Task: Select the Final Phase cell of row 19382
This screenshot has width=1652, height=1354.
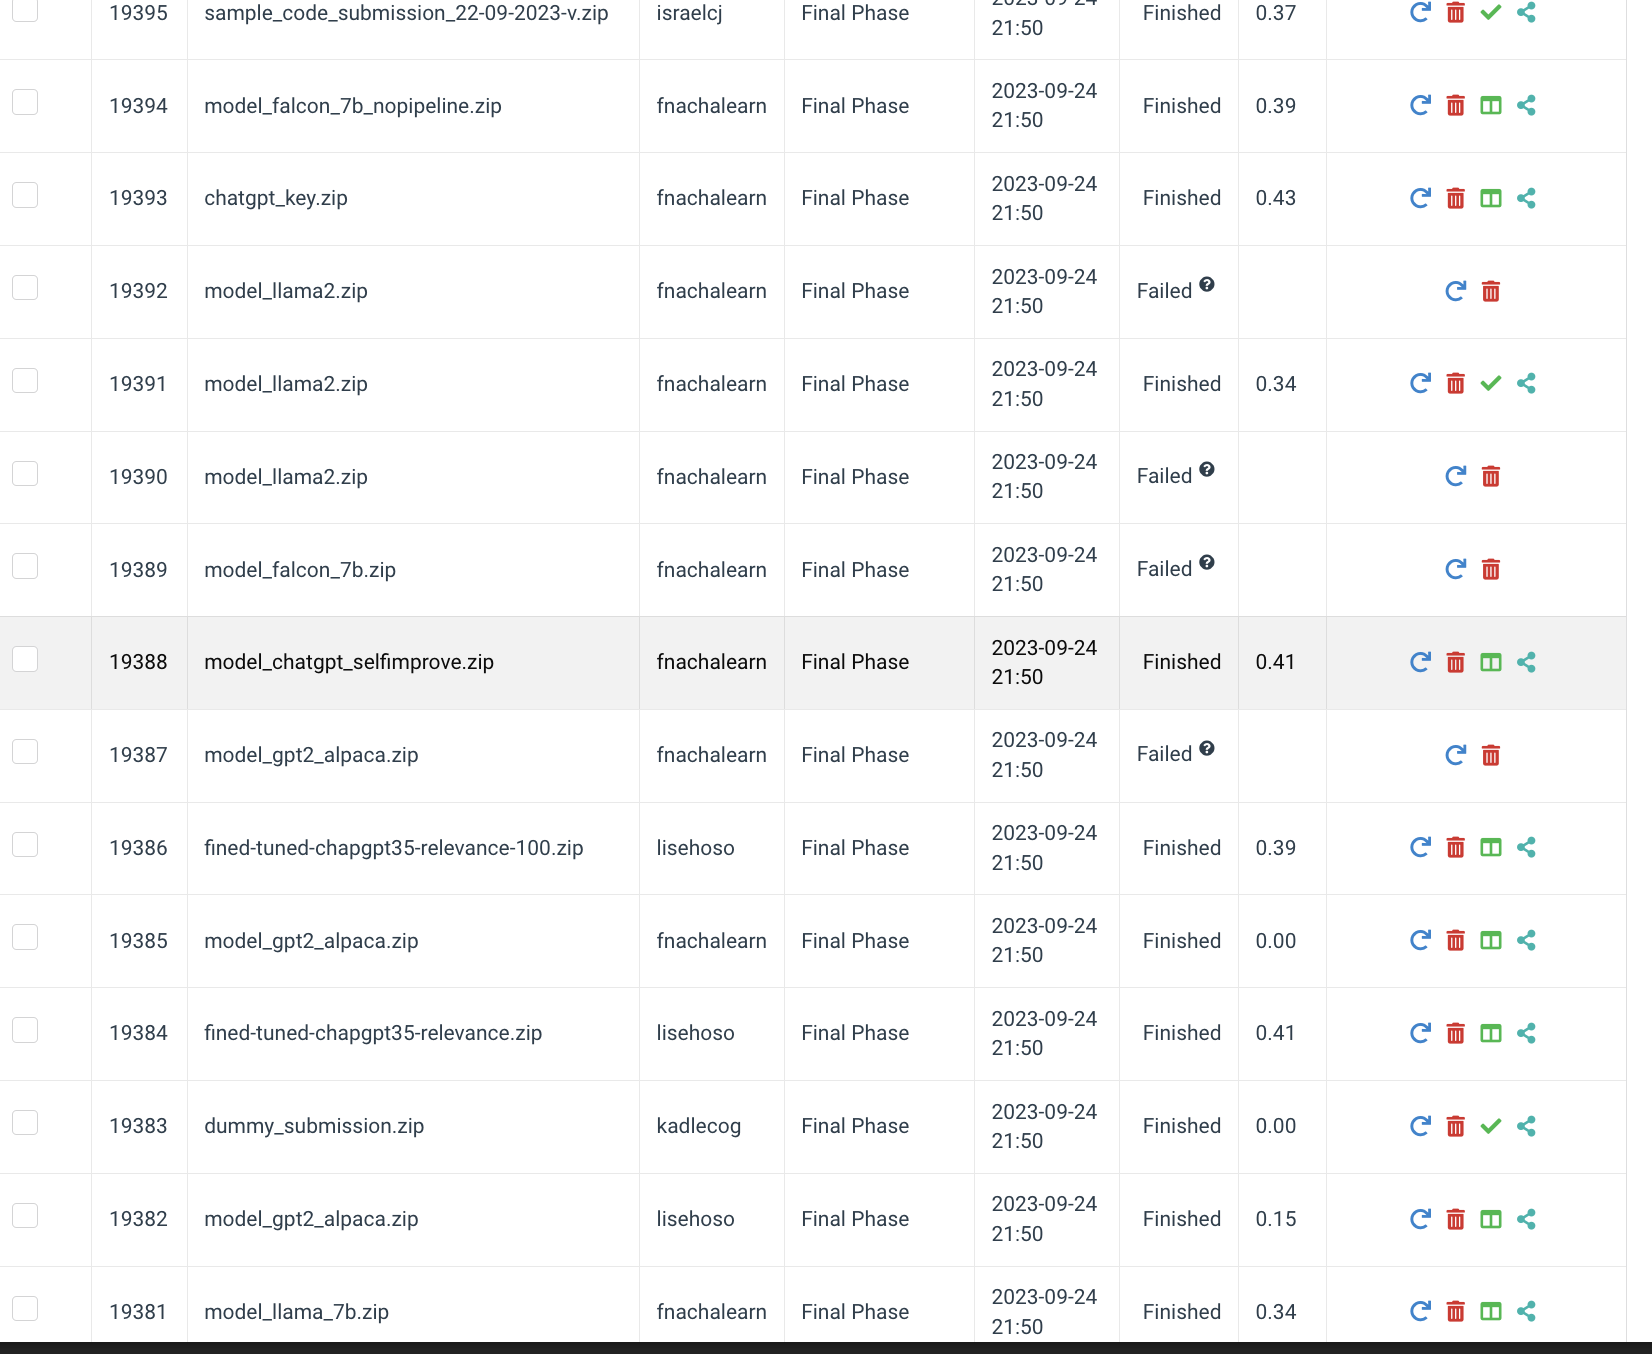Action: click(855, 1219)
